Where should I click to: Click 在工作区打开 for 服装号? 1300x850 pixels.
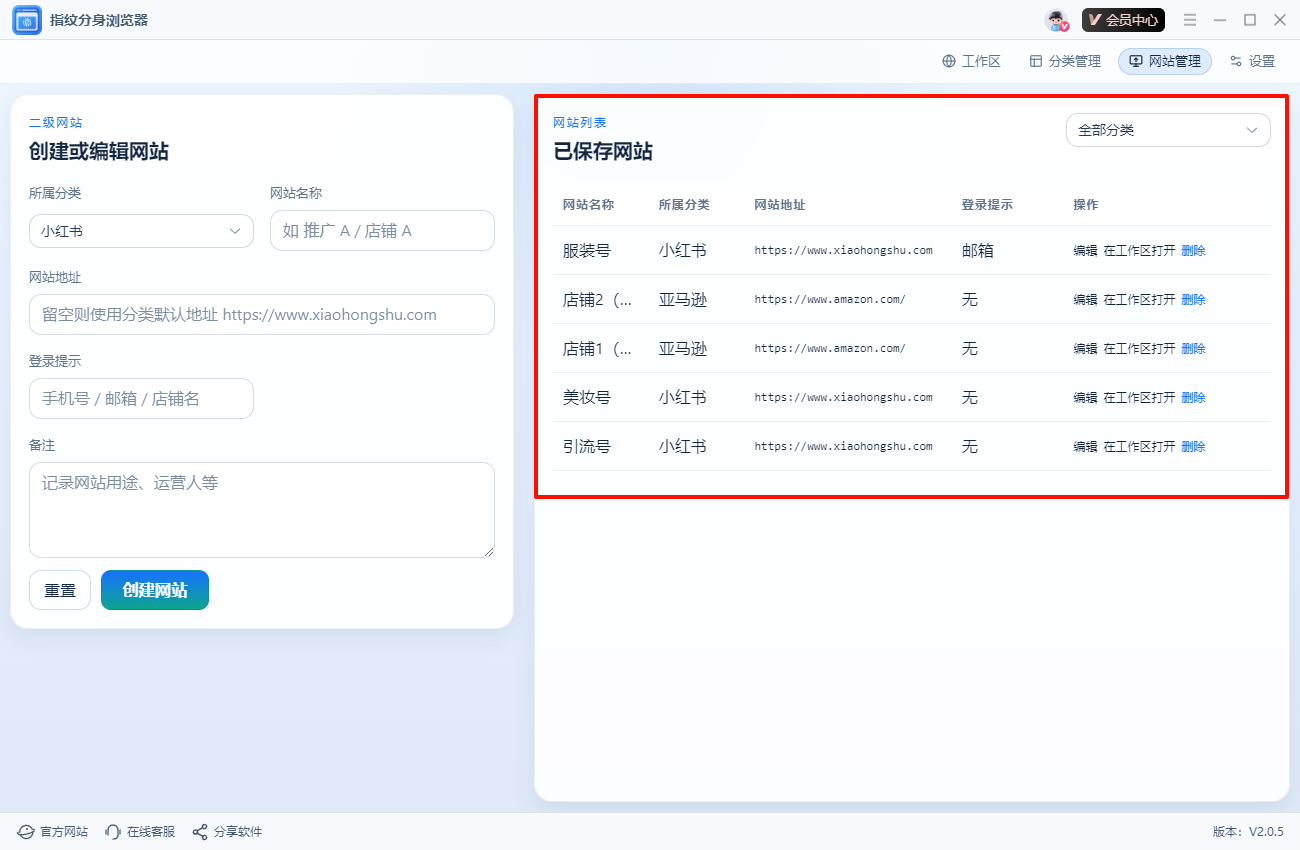click(x=1139, y=251)
